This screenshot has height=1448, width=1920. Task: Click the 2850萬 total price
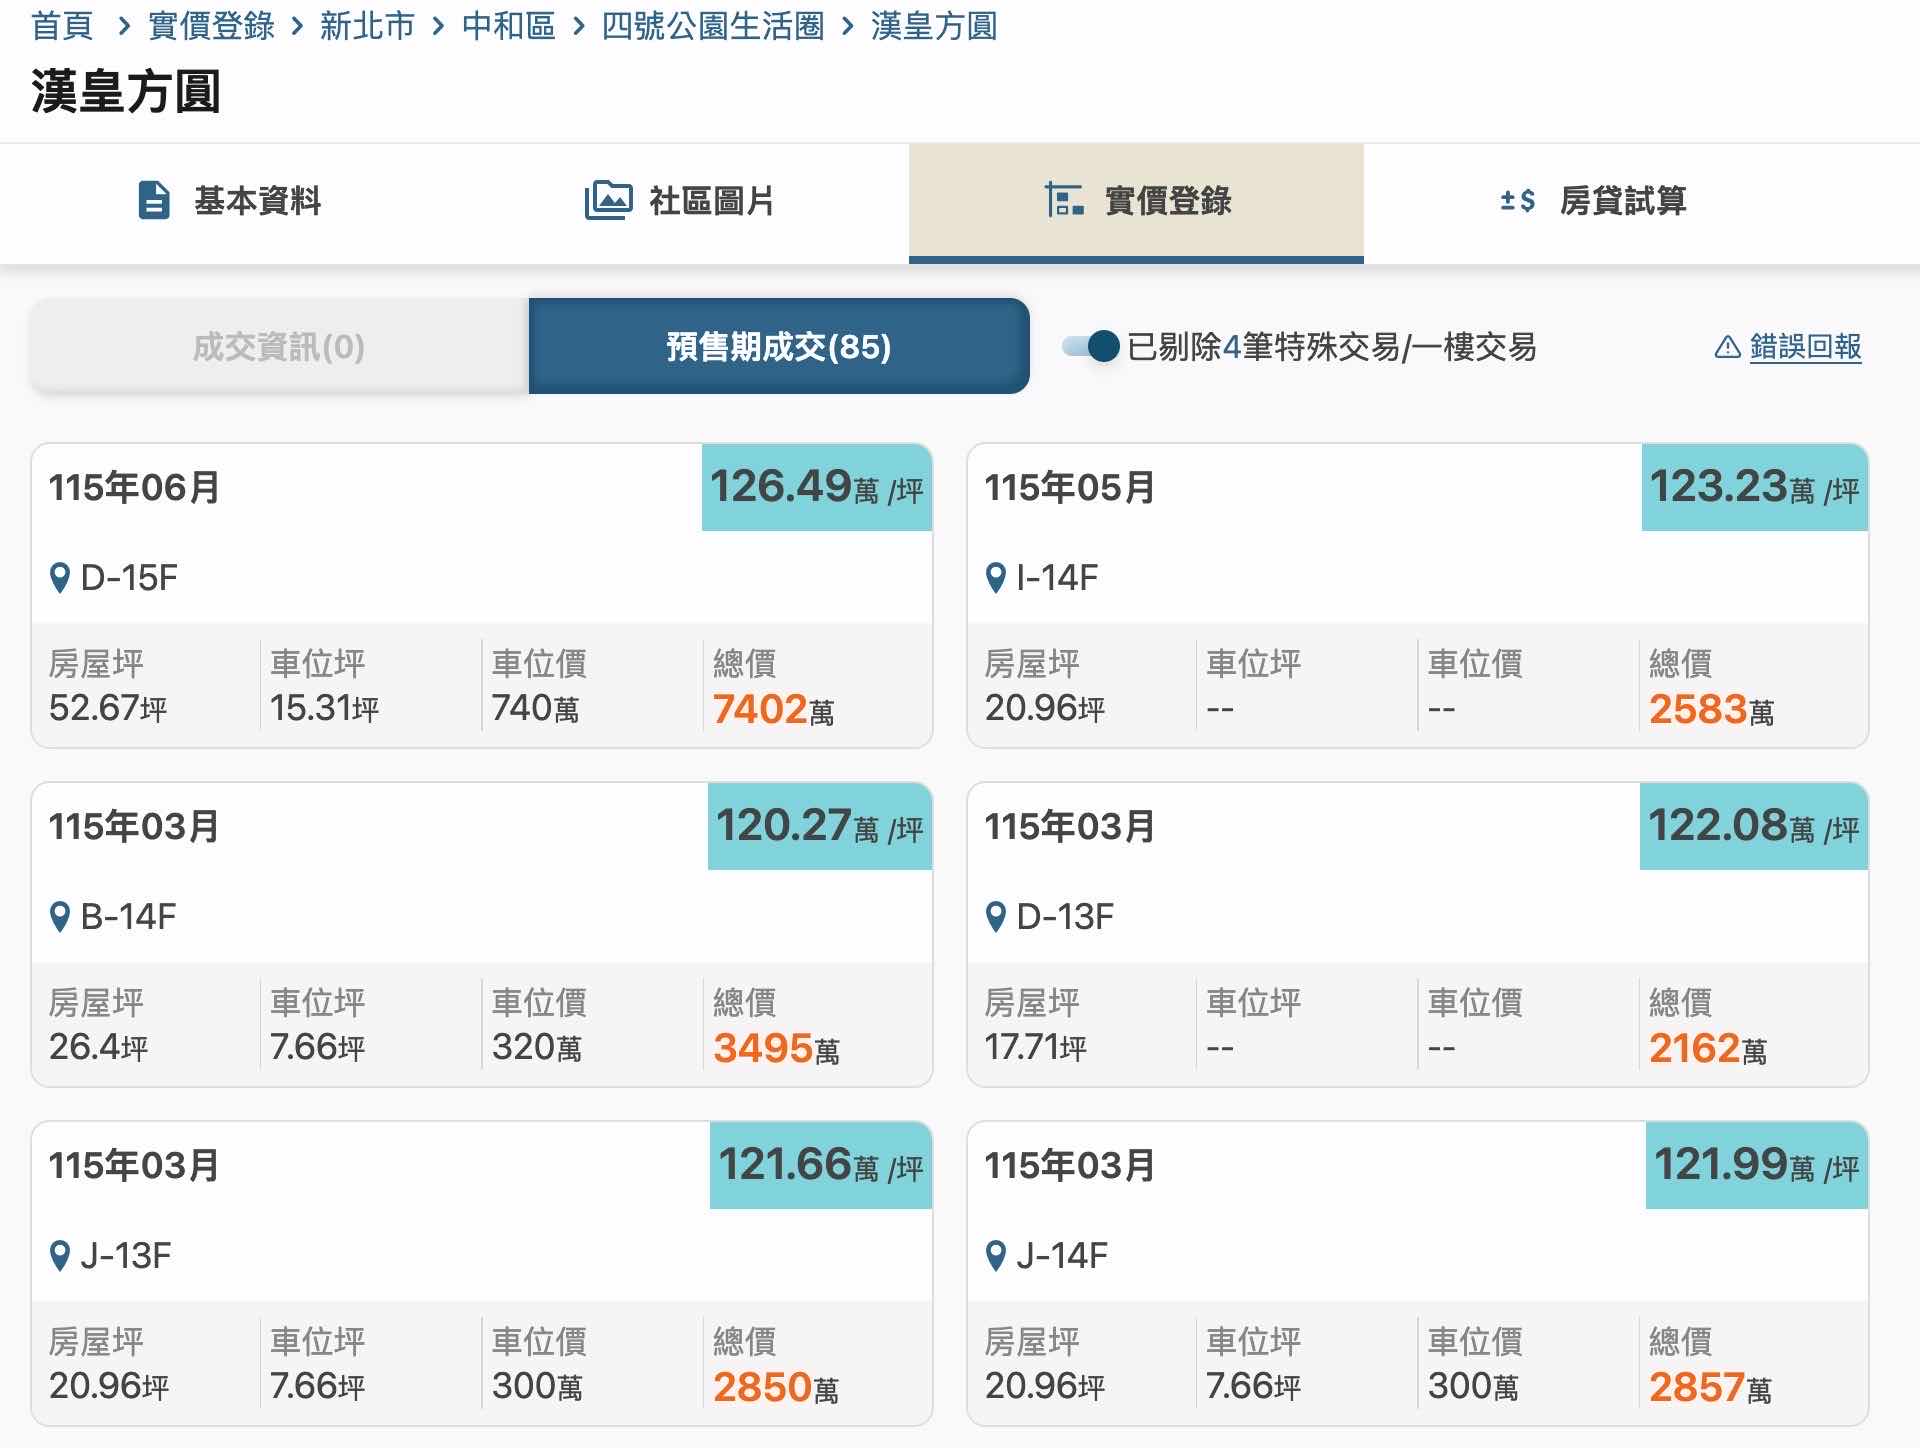pos(776,1388)
